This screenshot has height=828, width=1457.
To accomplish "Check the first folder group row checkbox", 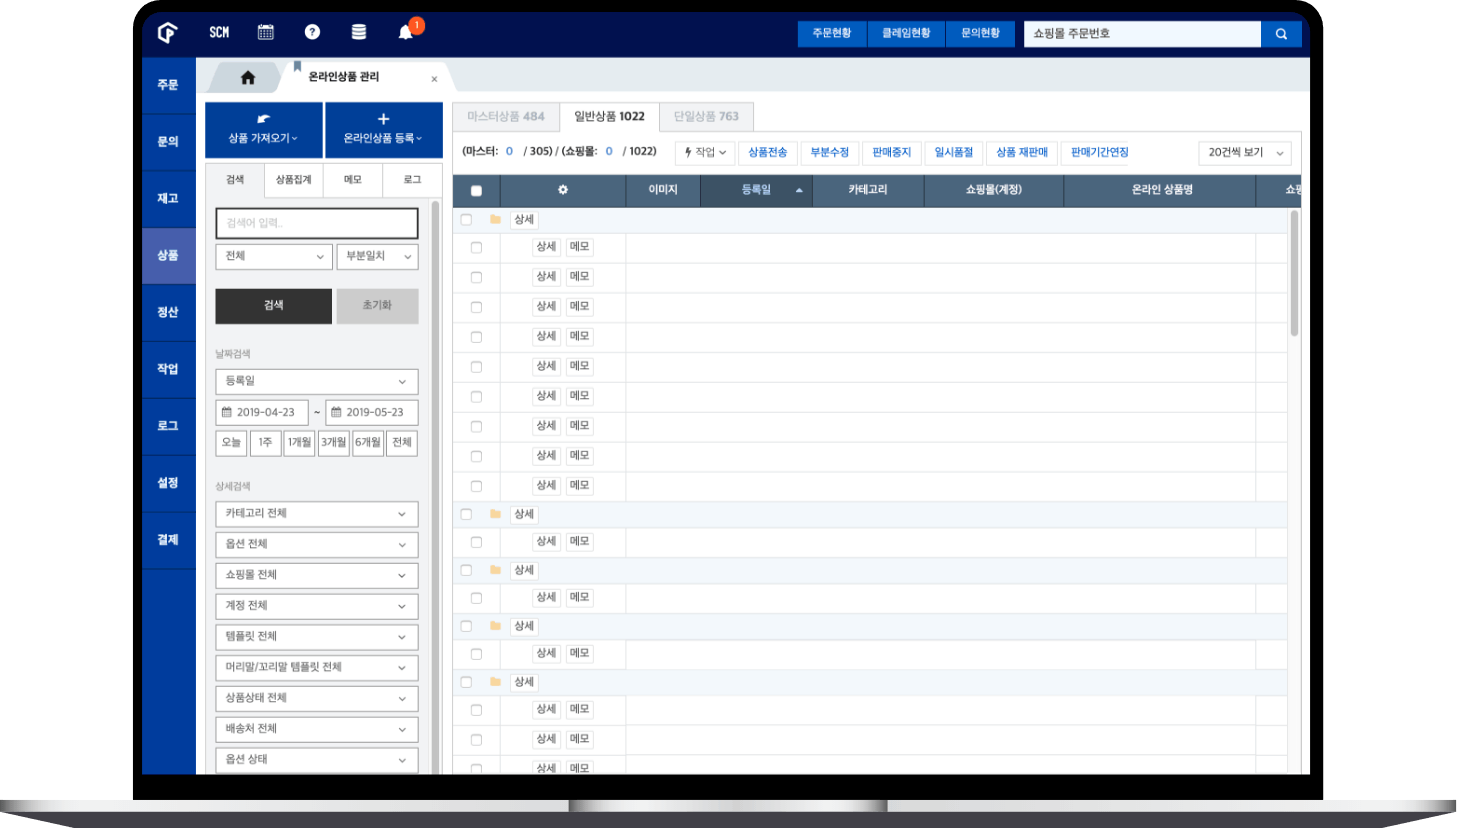I will click(466, 220).
